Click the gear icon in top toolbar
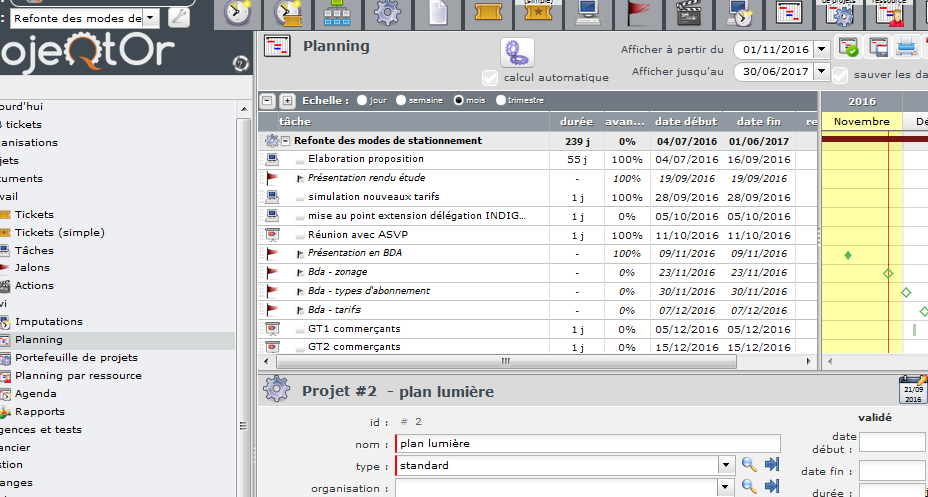This screenshot has width=928, height=497. (x=386, y=13)
